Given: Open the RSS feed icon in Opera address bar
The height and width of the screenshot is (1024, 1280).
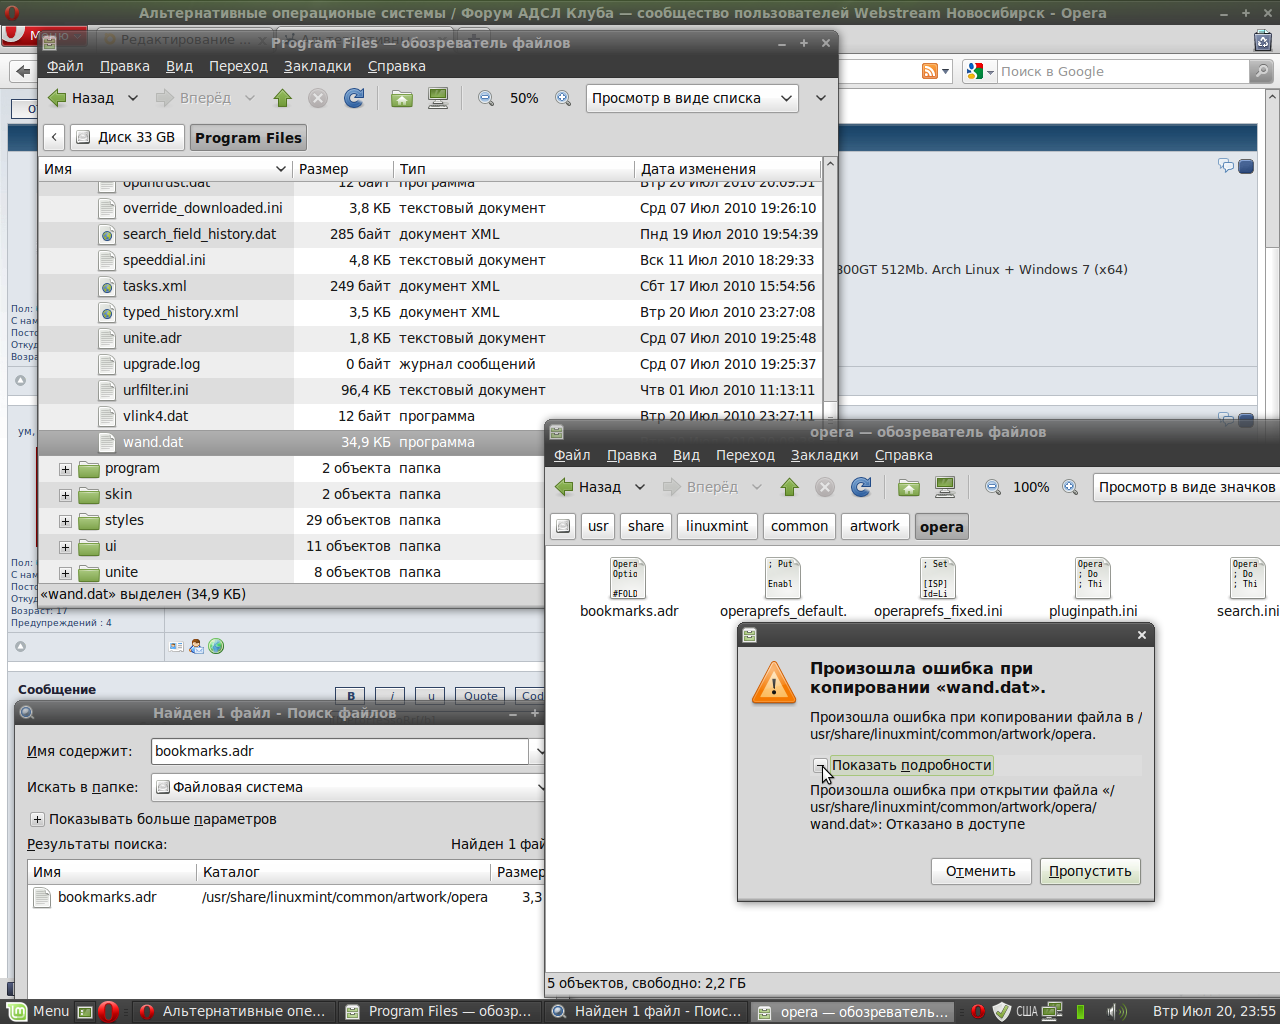Looking at the screenshot, I should click(930, 71).
